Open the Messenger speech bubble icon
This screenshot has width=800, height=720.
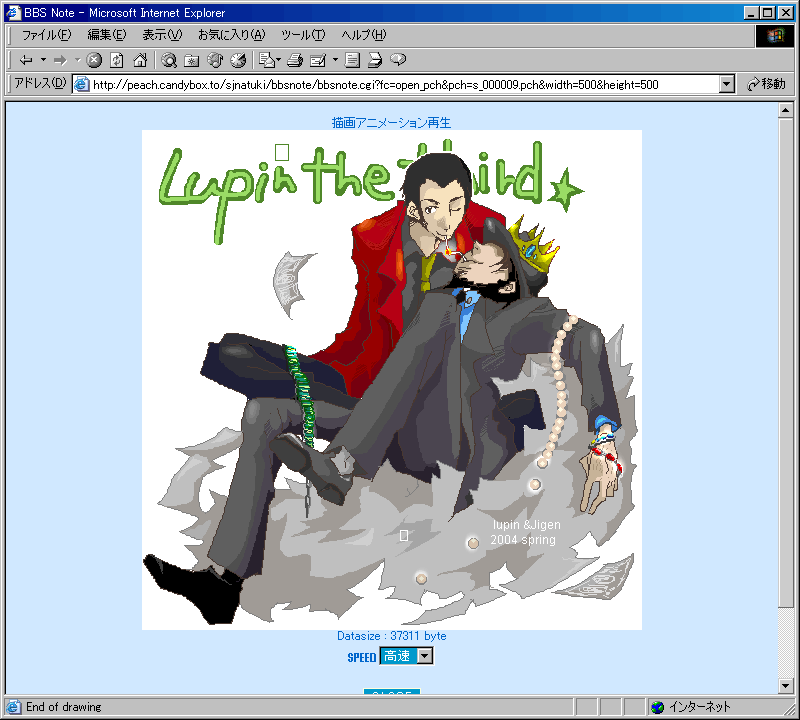coord(398,60)
